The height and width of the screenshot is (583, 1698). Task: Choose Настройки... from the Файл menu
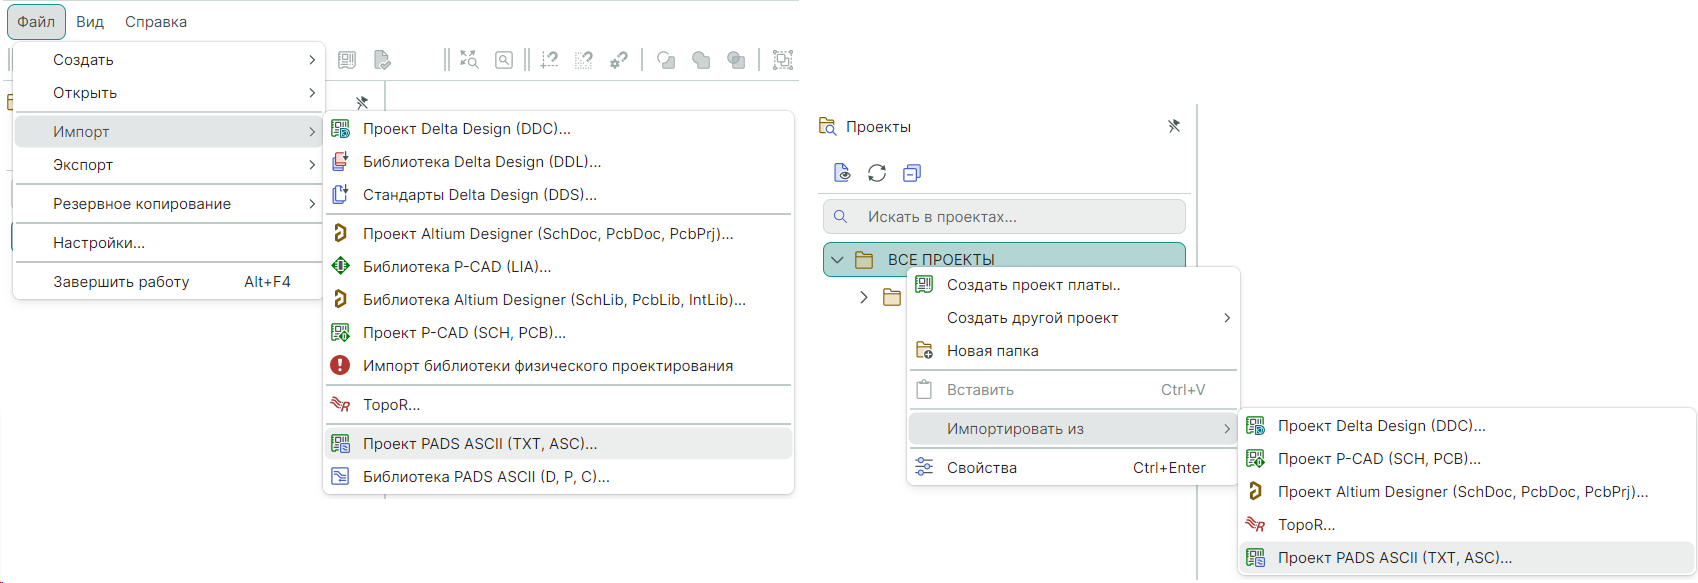pyautogui.click(x=99, y=243)
